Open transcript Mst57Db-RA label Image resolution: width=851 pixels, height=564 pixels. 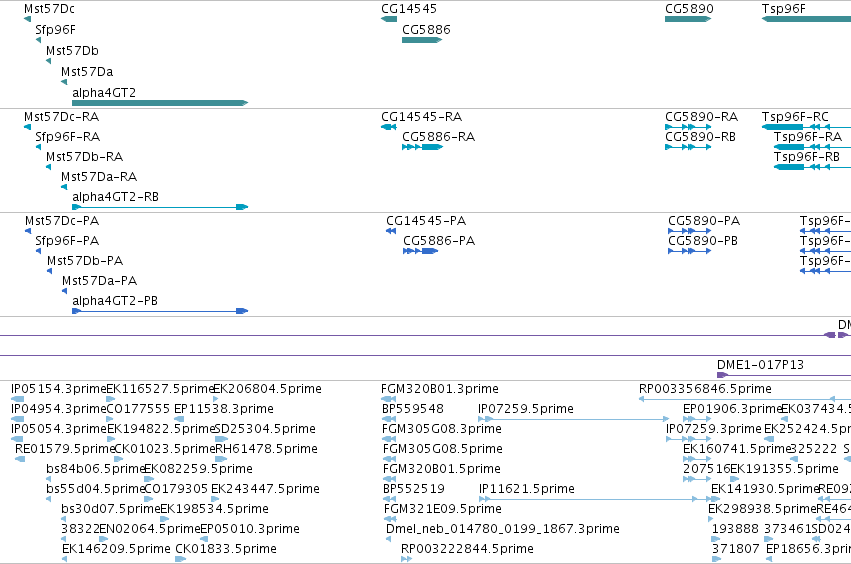click(84, 157)
